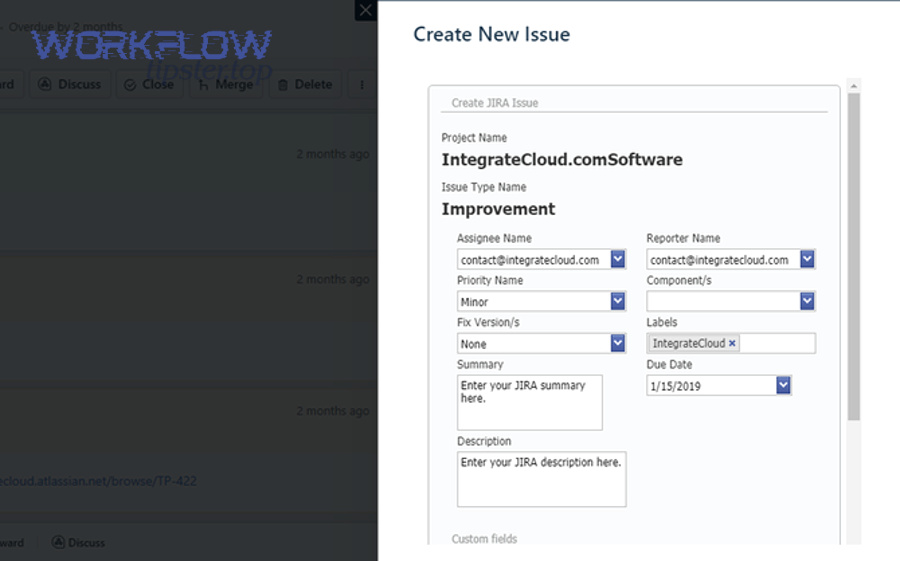Click Merge button in background toolbar
This screenshot has height=561, width=900.
tap(226, 84)
